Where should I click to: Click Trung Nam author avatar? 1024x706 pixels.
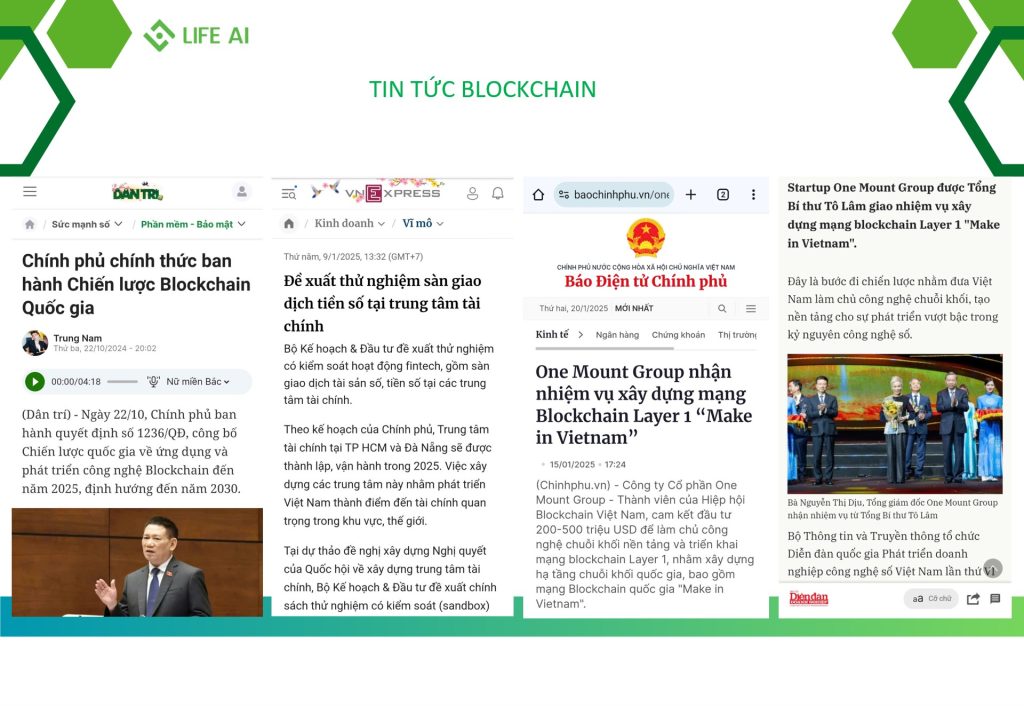tap(35, 343)
